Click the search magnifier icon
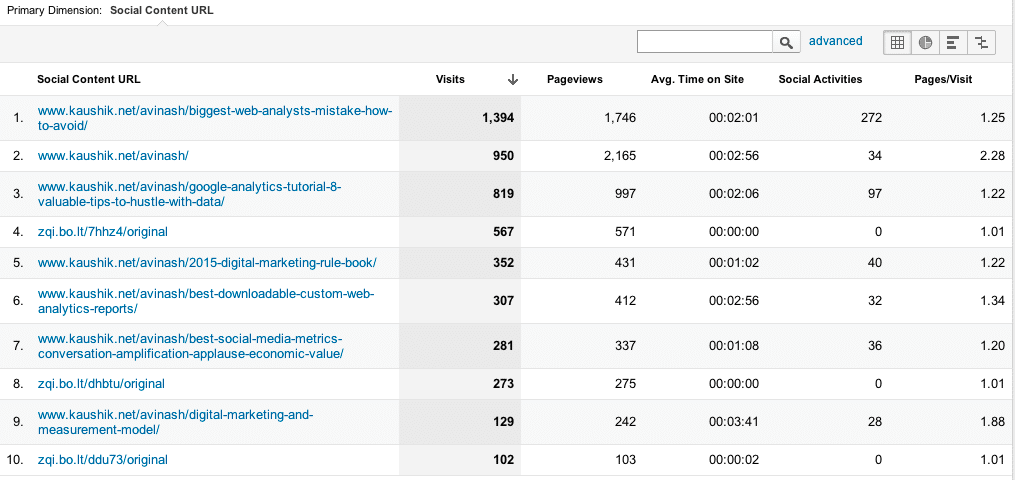The height and width of the screenshot is (480, 1015). tap(786, 42)
